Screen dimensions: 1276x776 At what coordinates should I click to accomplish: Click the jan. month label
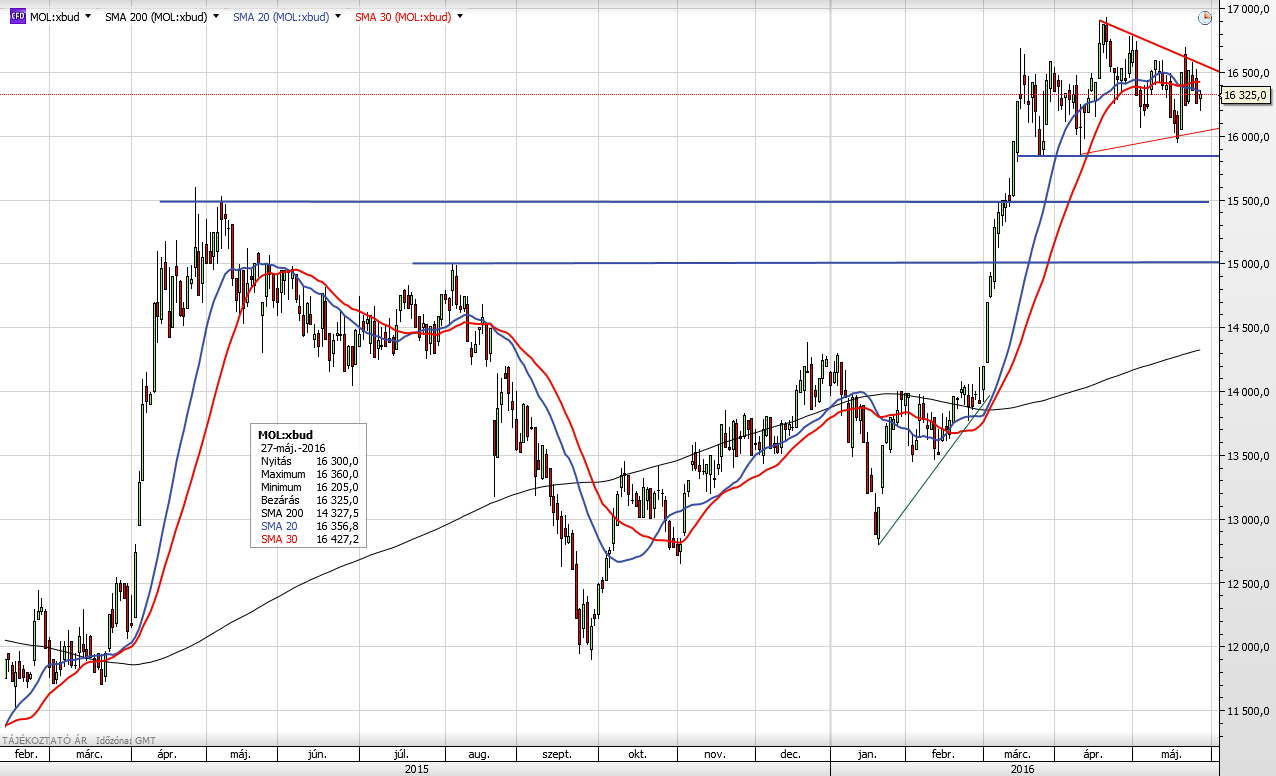867,755
